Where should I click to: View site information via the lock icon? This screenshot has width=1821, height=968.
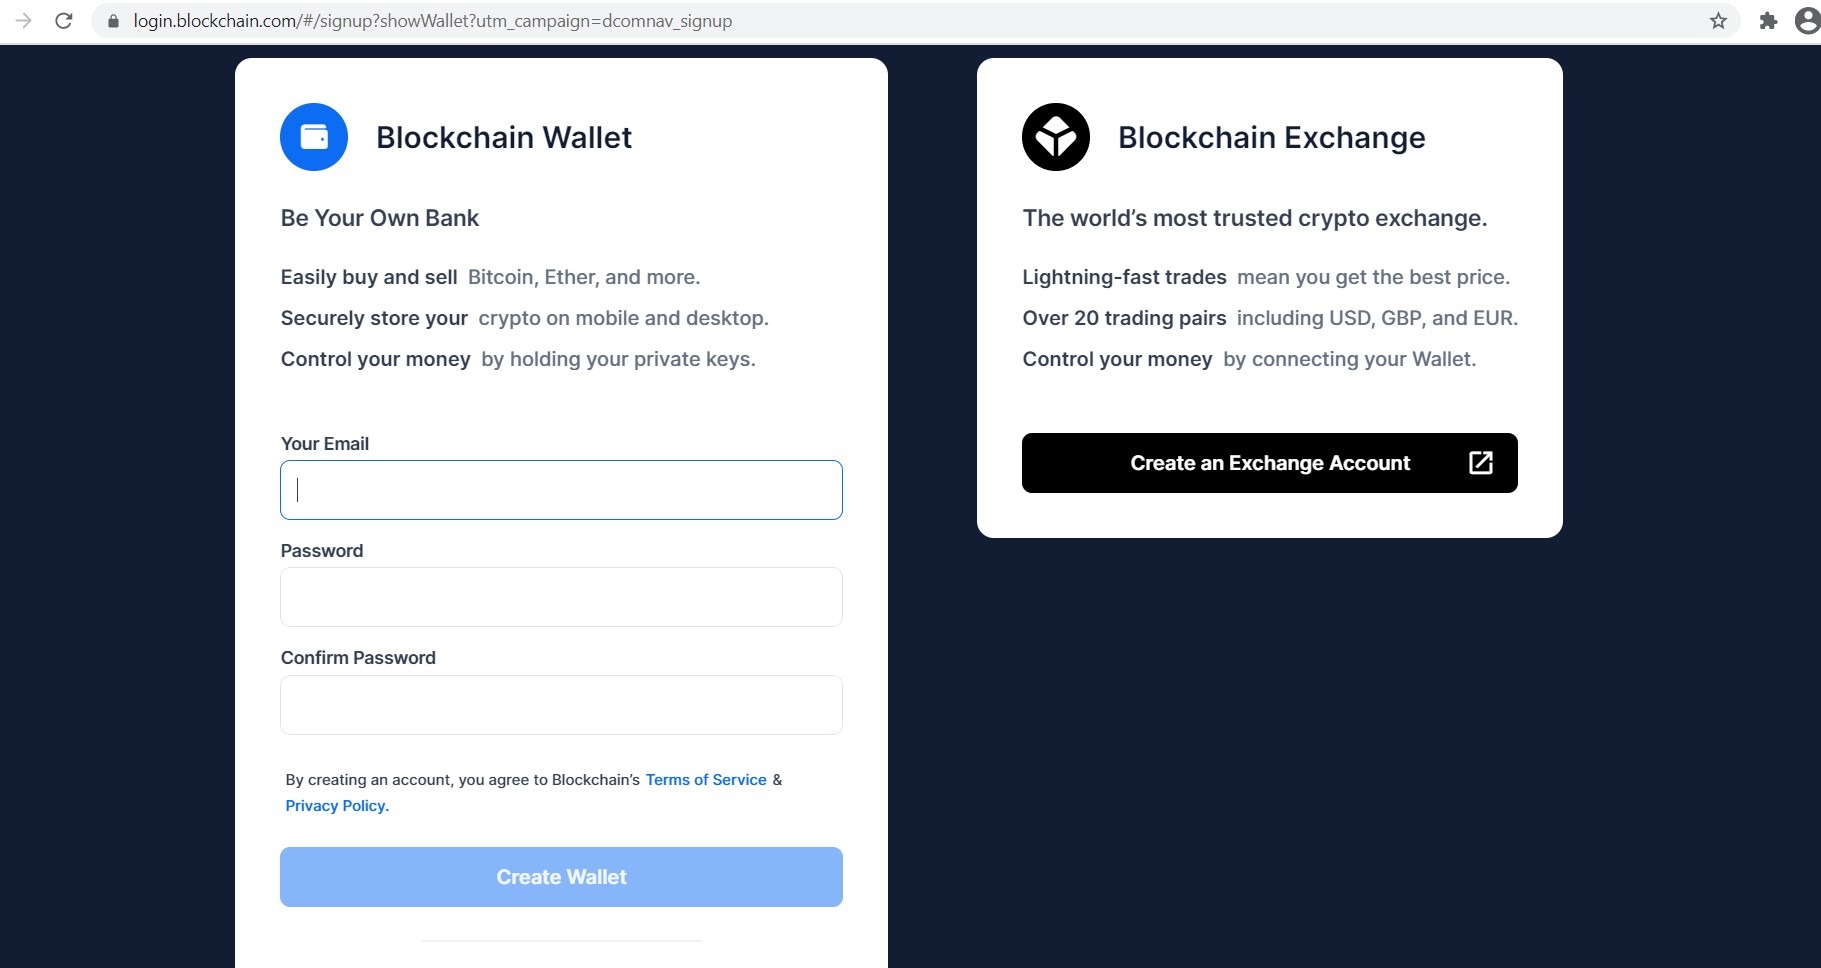pyautogui.click(x=113, y=21)
